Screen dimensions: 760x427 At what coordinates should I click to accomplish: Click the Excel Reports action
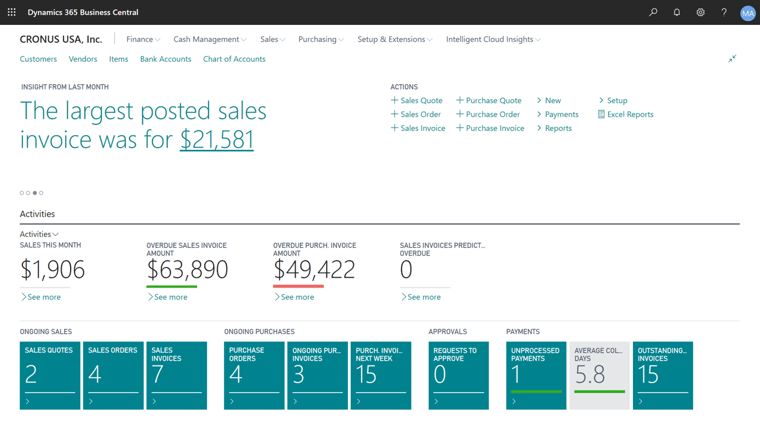pos(625,114)
